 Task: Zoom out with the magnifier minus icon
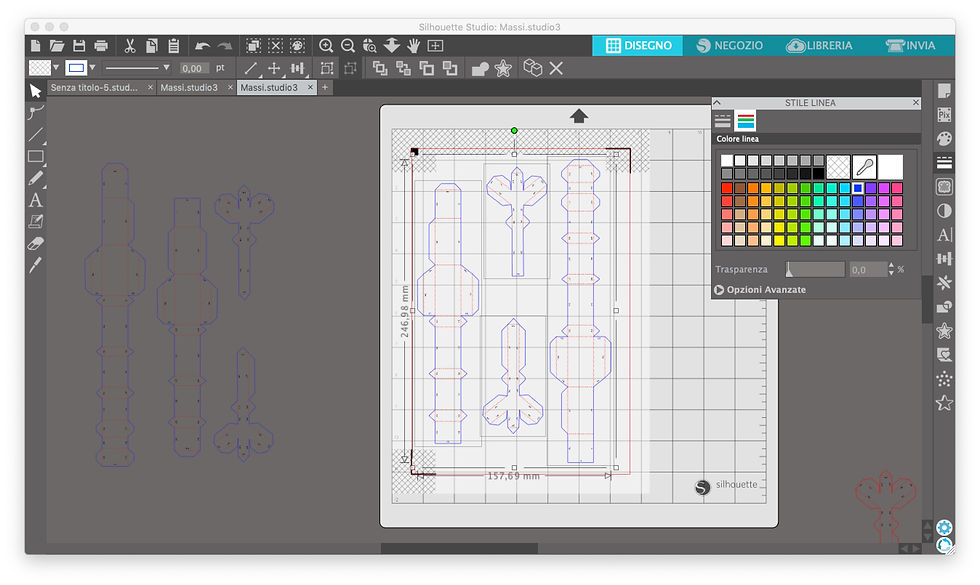(x=348, y=46)
